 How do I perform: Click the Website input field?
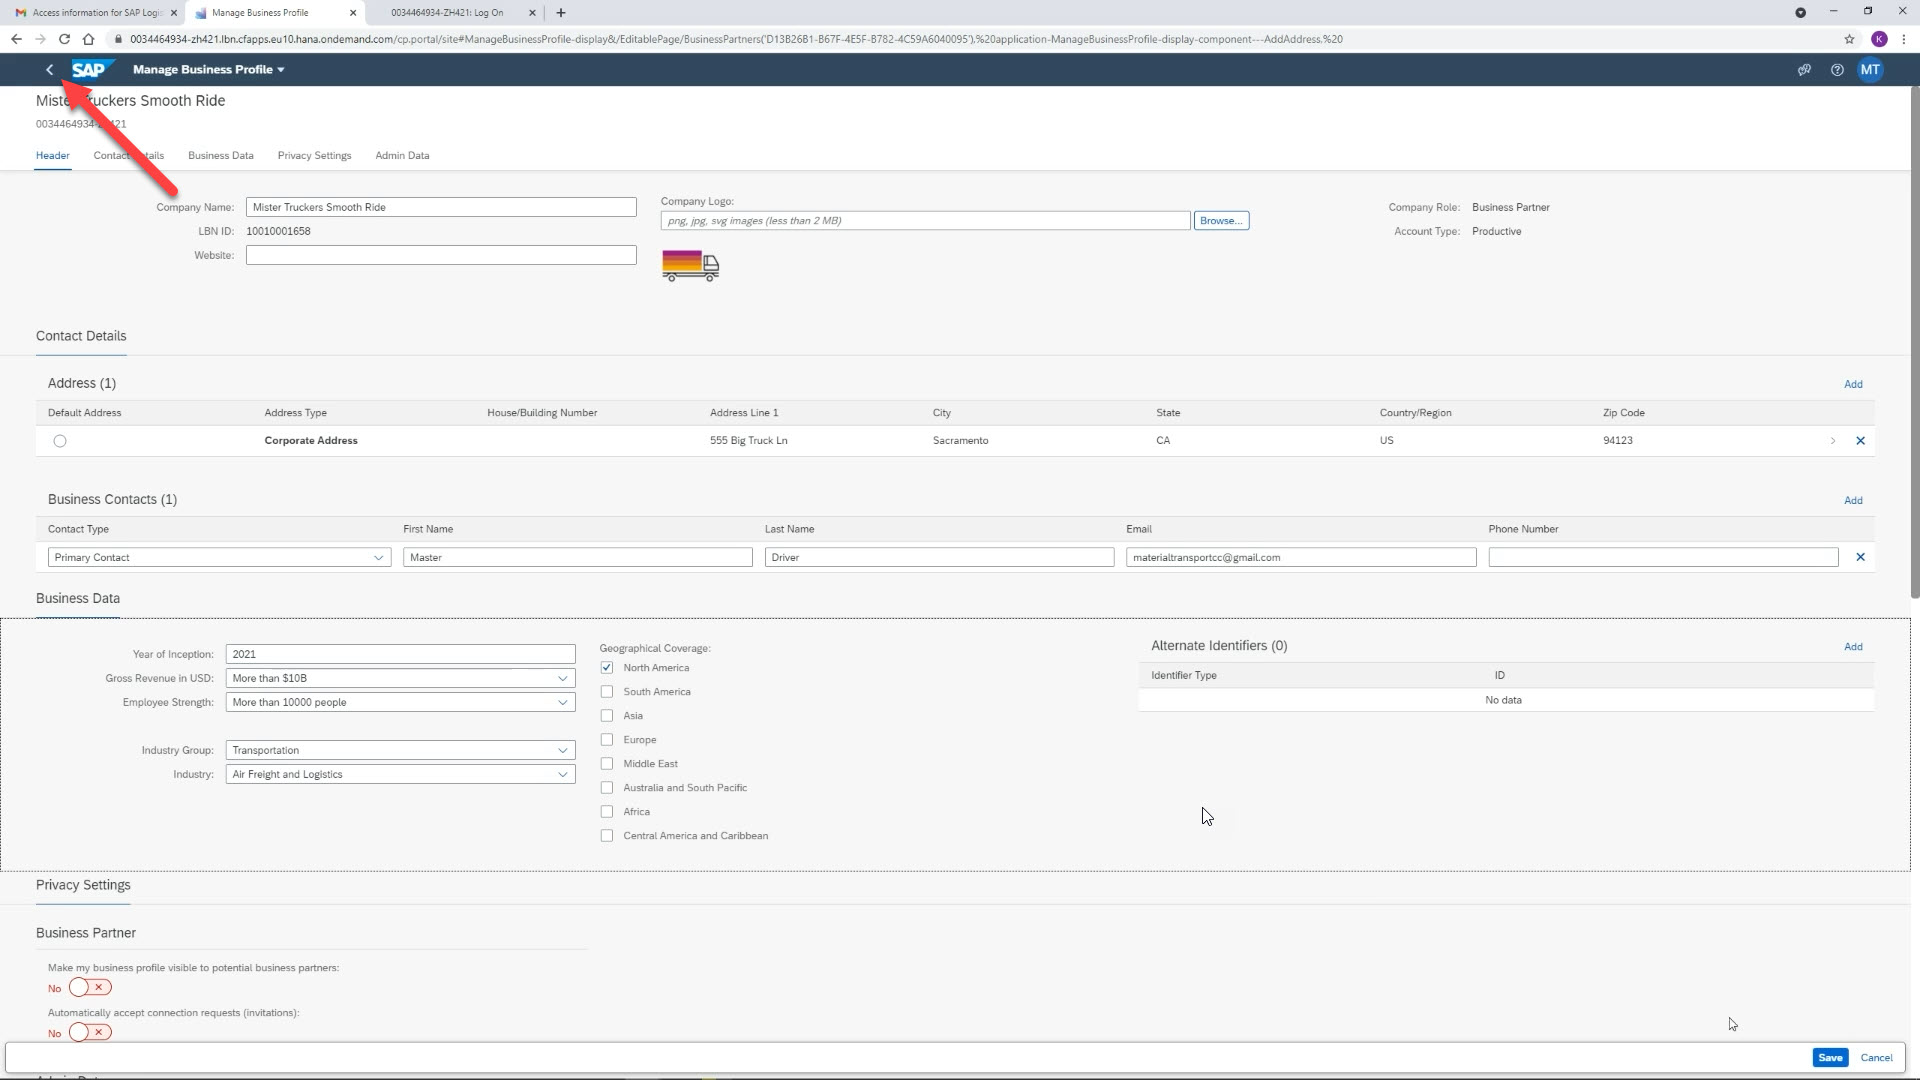(441, 255)
